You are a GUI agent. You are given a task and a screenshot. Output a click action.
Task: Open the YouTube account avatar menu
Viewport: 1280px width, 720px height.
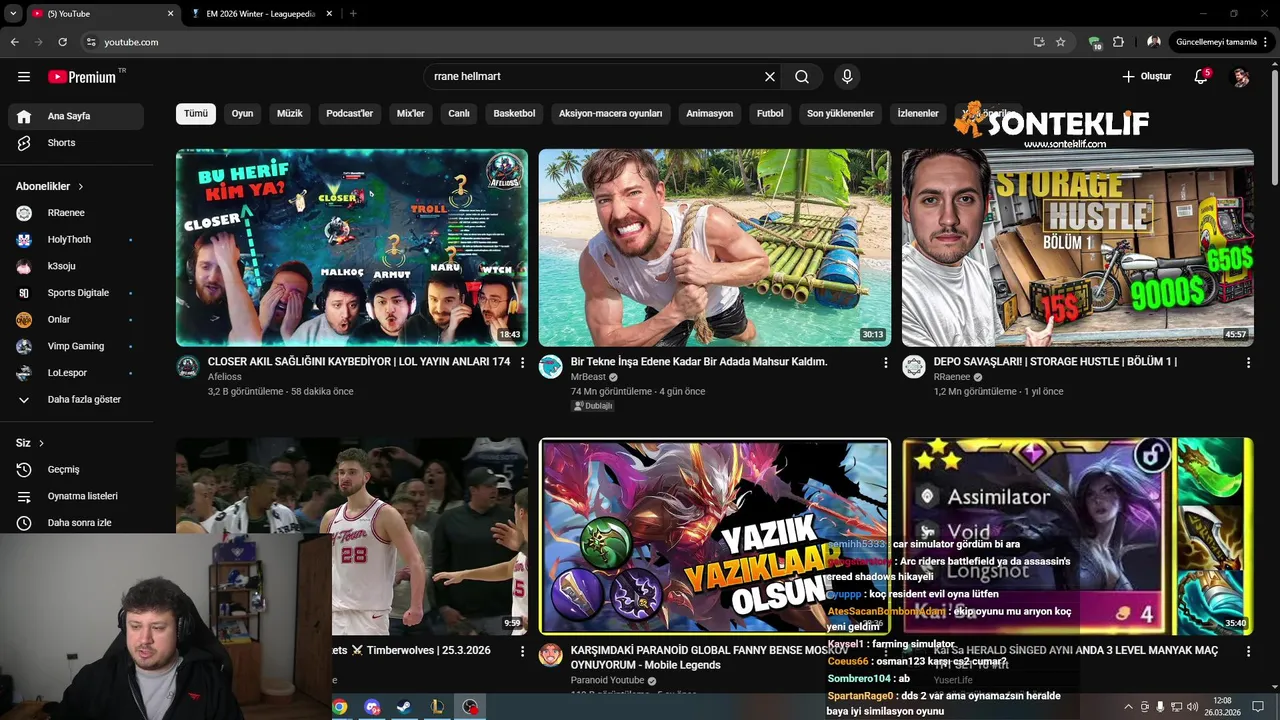pos(1241,77)
